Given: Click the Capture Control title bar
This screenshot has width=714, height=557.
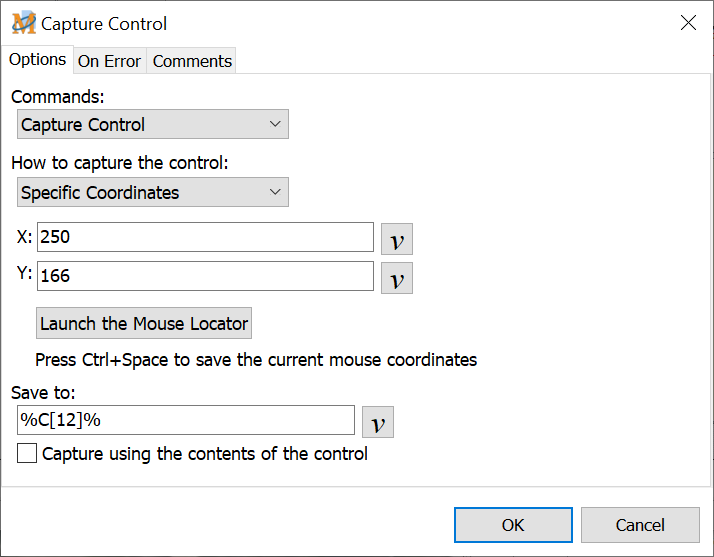Looking at the screenshot, I should [350, 23].
